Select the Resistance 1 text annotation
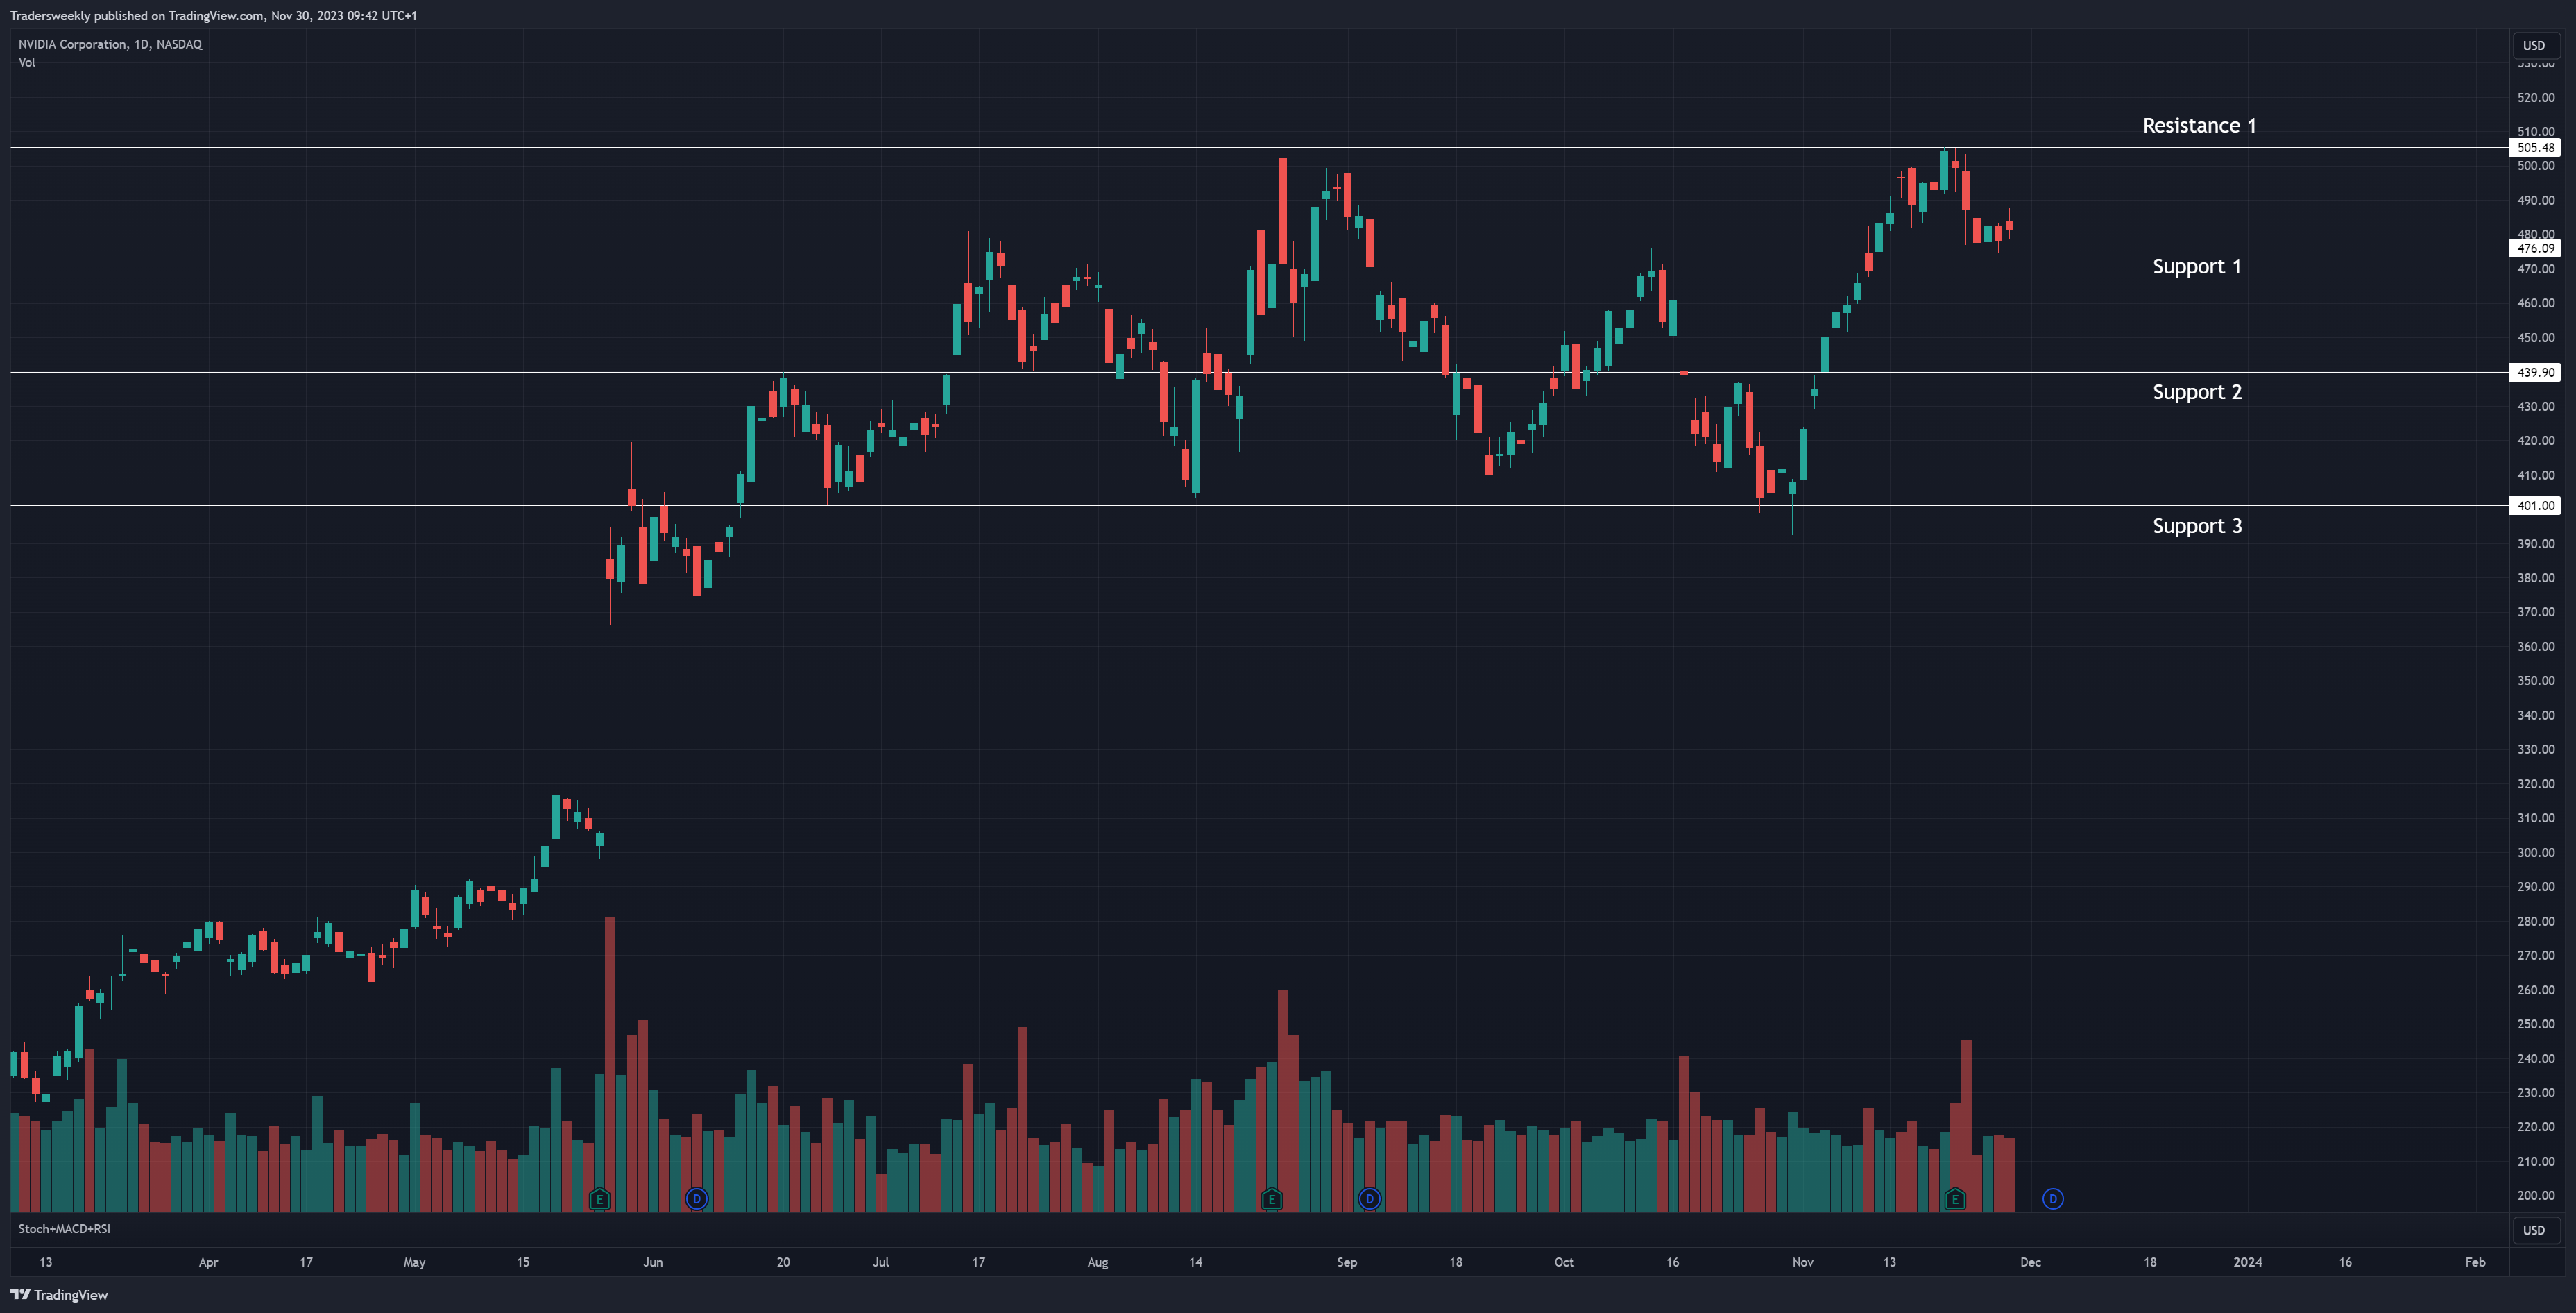 2199,125
